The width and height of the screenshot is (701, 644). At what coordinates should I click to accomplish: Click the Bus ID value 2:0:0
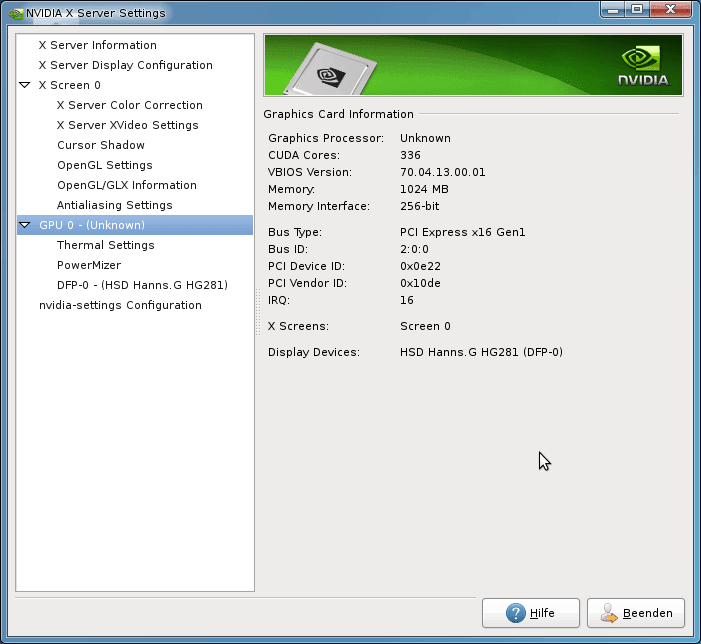(x=414, y=249)
